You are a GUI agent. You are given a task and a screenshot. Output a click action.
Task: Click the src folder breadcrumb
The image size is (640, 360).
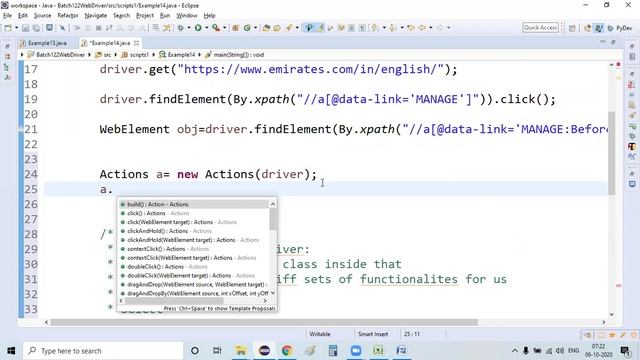104,55
